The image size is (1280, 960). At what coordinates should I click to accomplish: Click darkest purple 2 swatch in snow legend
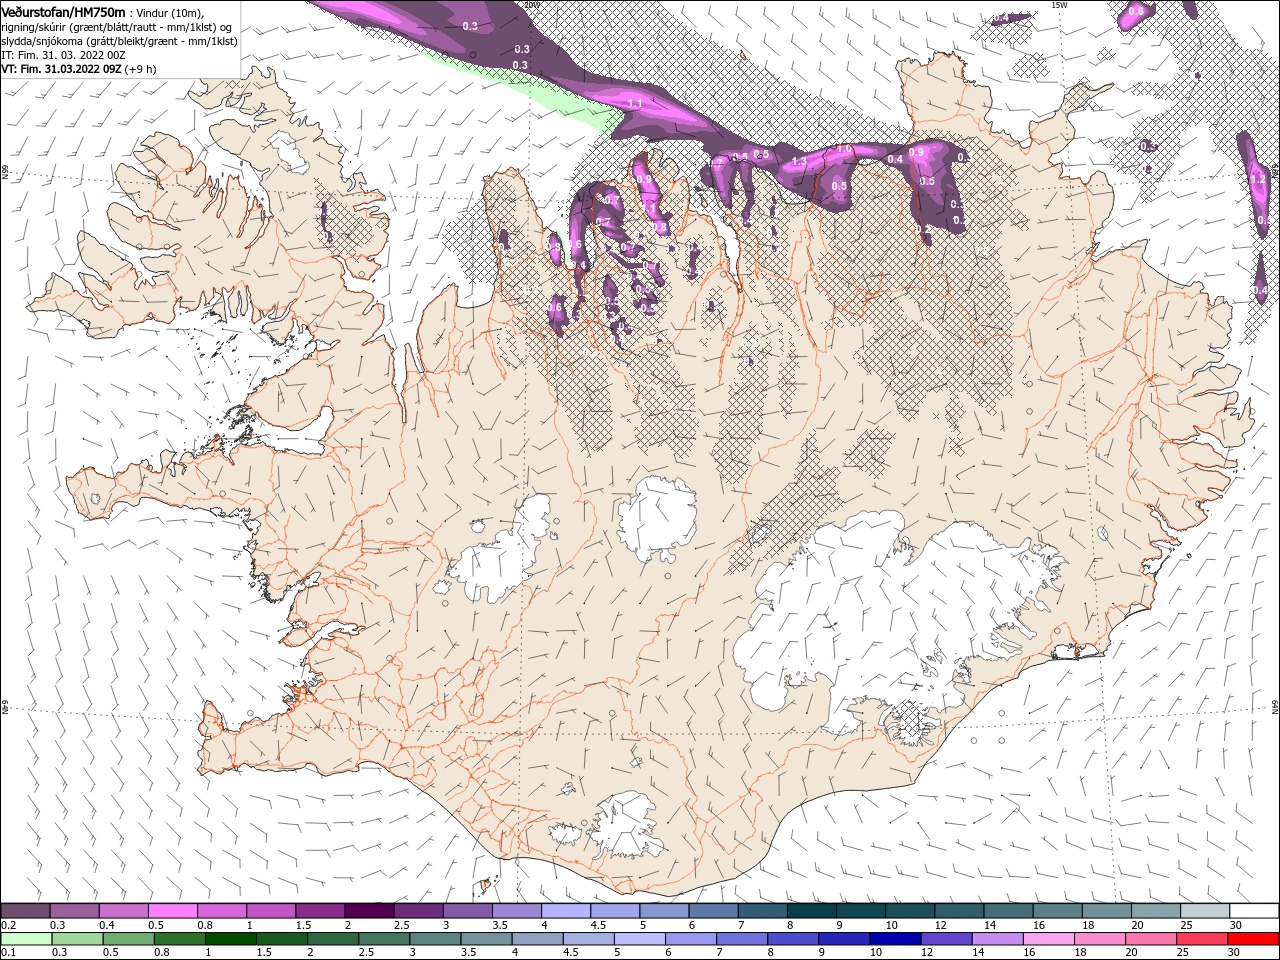pos(369,911)
